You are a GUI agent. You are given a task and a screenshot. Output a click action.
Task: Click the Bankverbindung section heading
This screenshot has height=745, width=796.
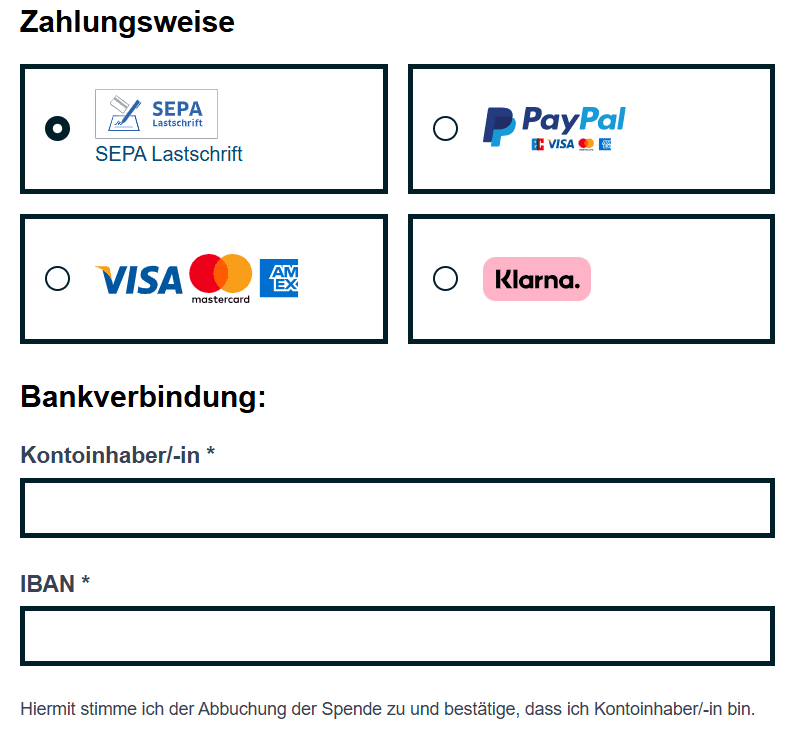coord(143,397)
